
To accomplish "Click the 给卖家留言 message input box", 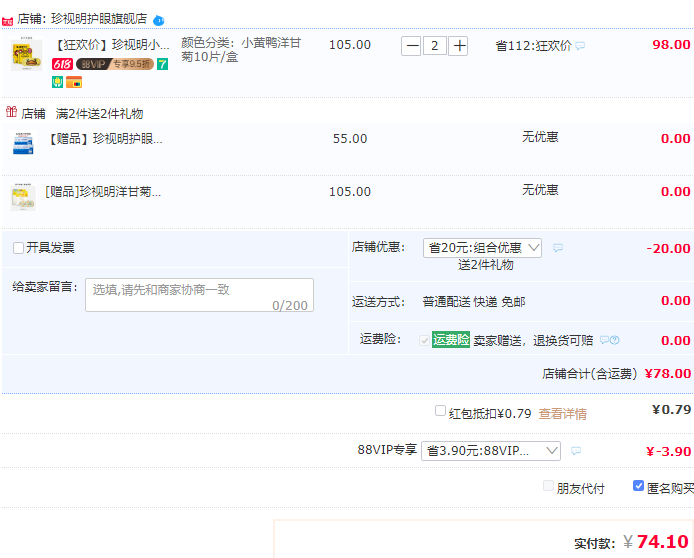I will pos(200,295).
